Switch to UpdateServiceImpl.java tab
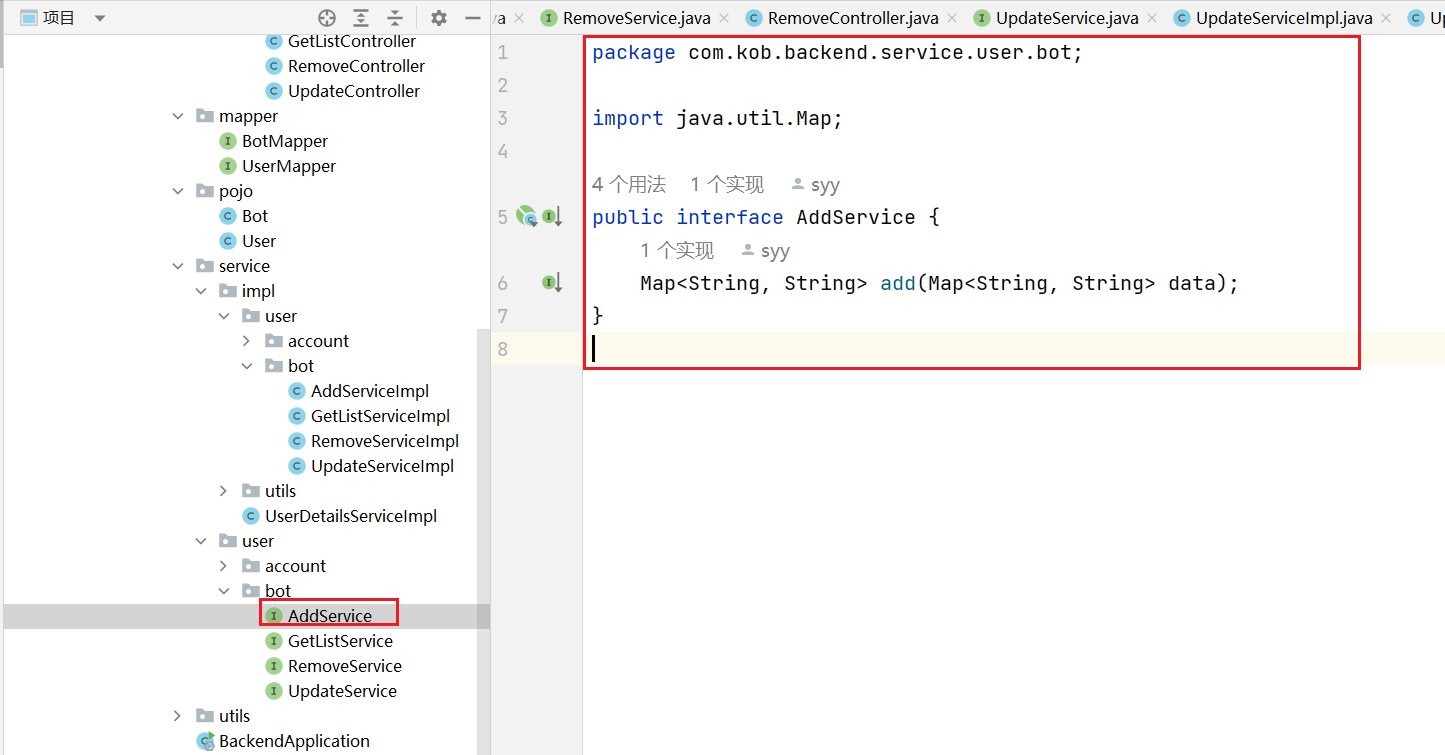The image size is (1445, 755). [1284, 18]
